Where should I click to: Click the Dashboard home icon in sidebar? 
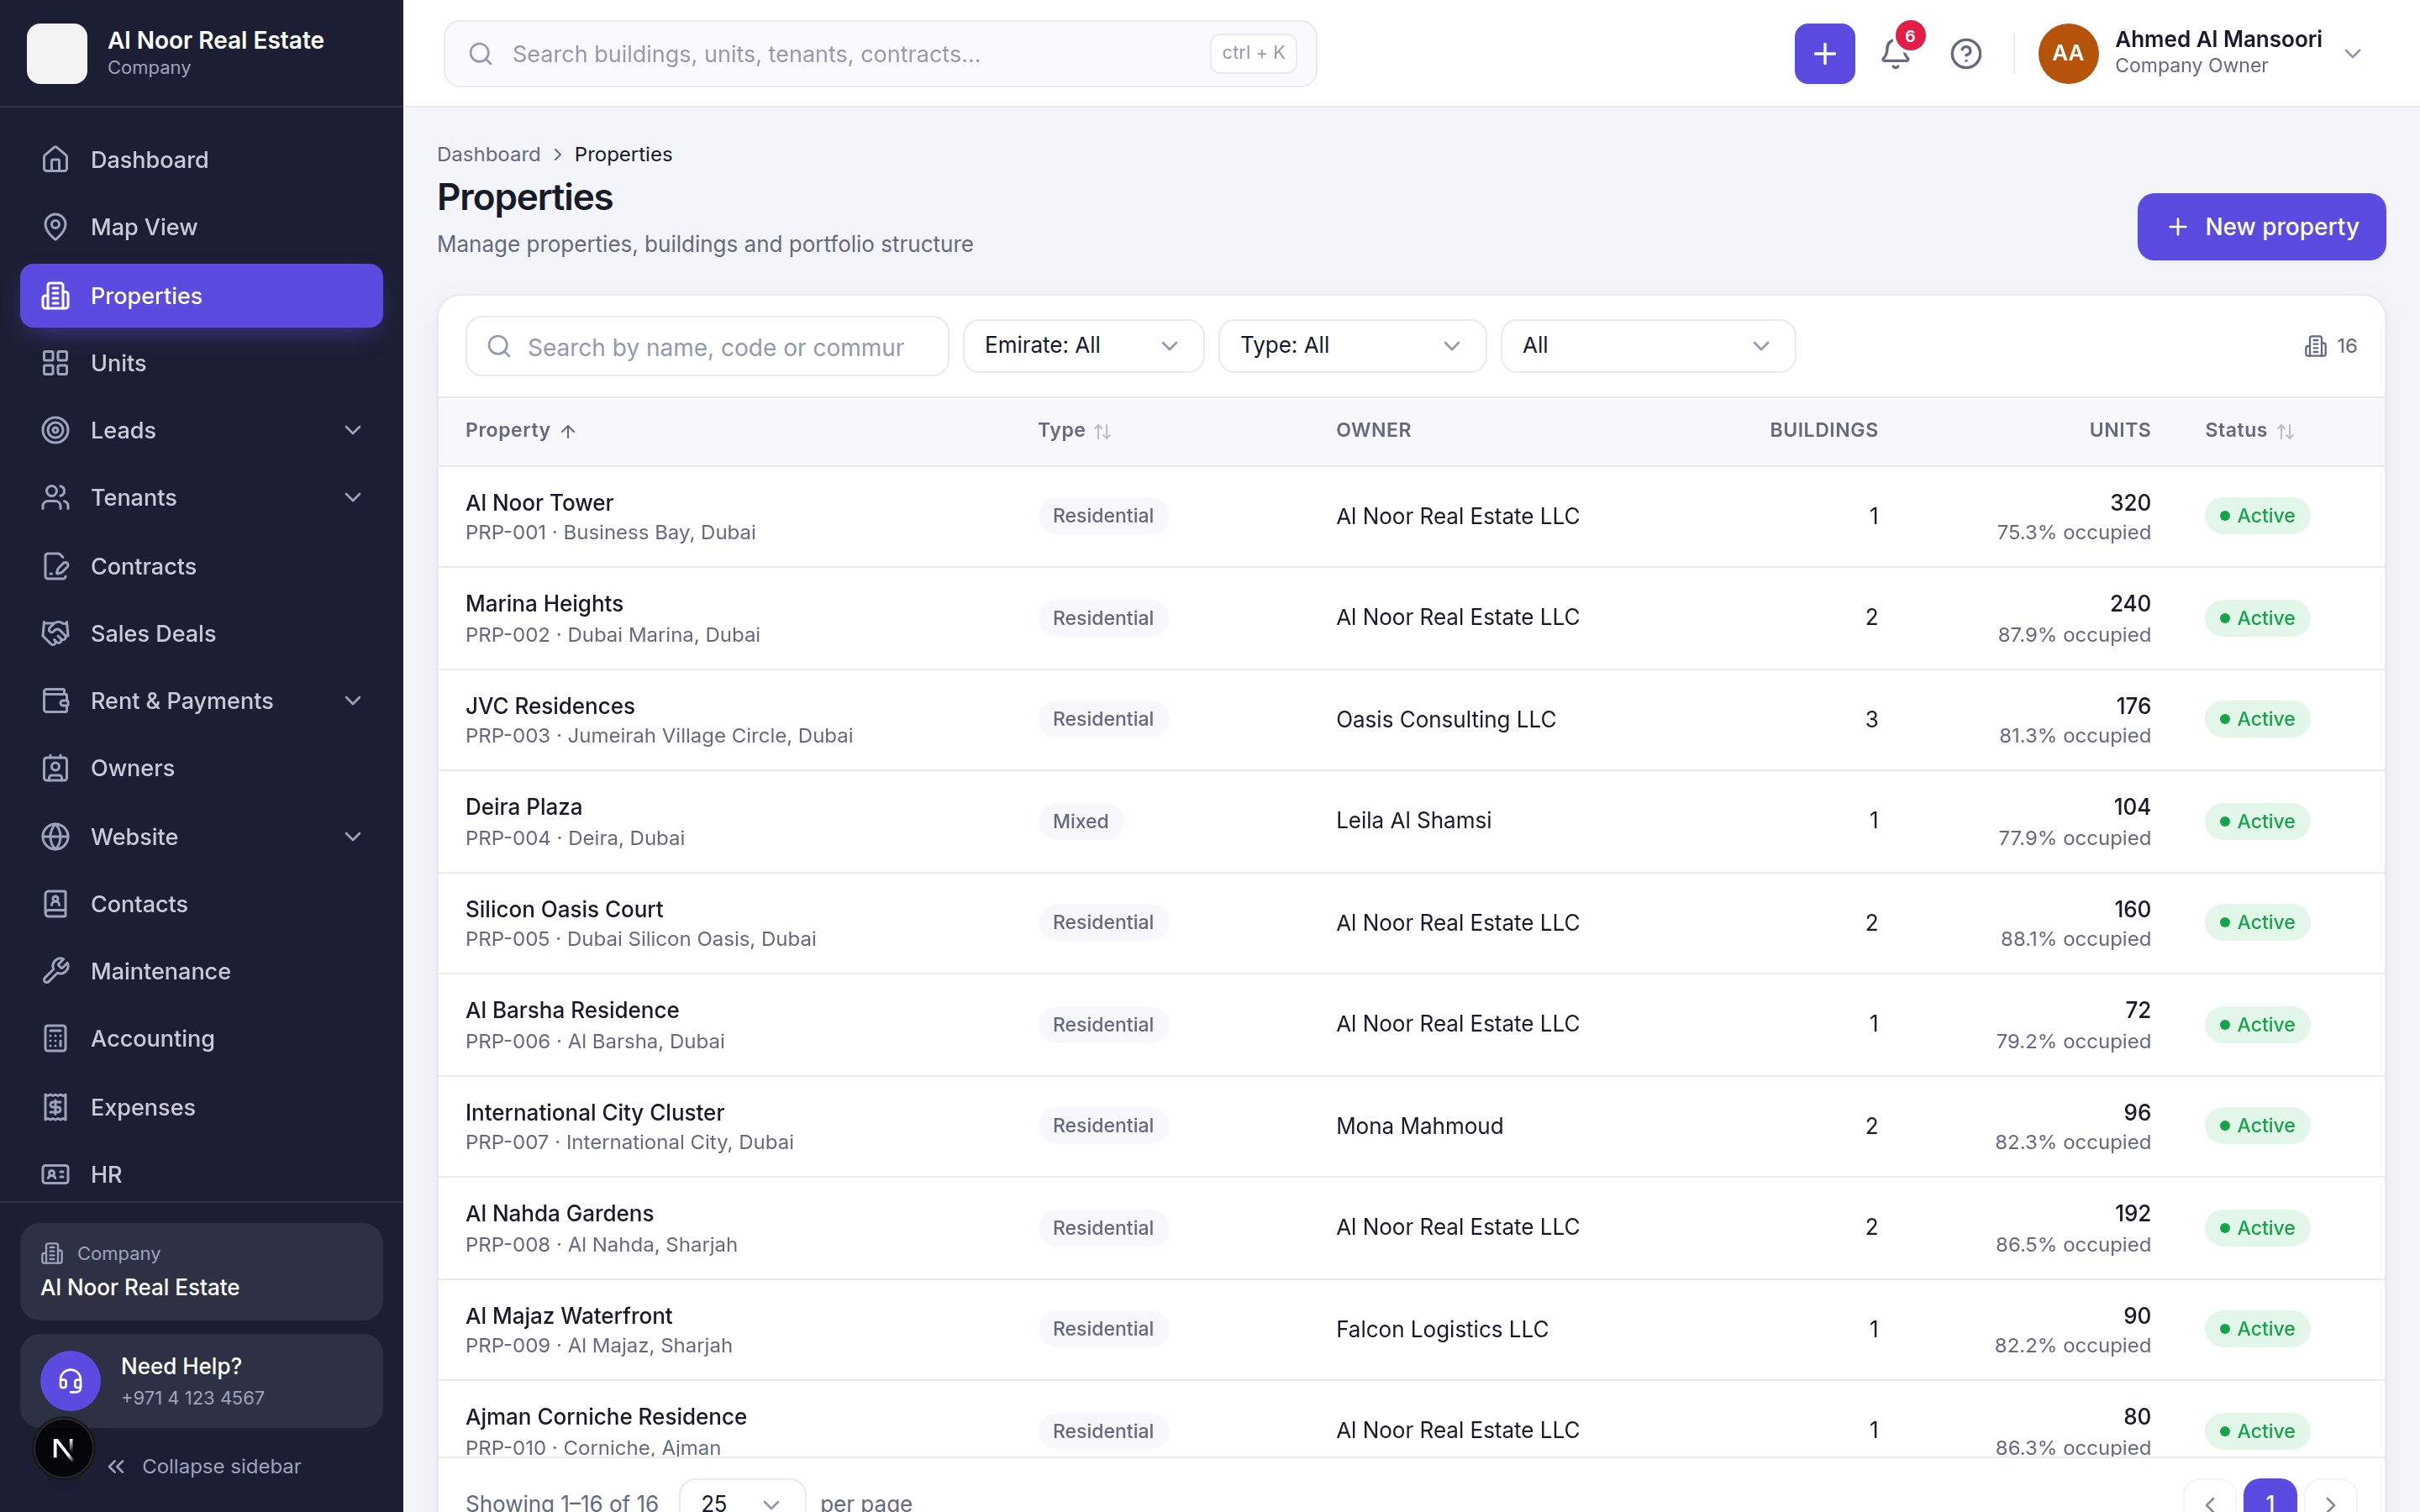point(56,159)
